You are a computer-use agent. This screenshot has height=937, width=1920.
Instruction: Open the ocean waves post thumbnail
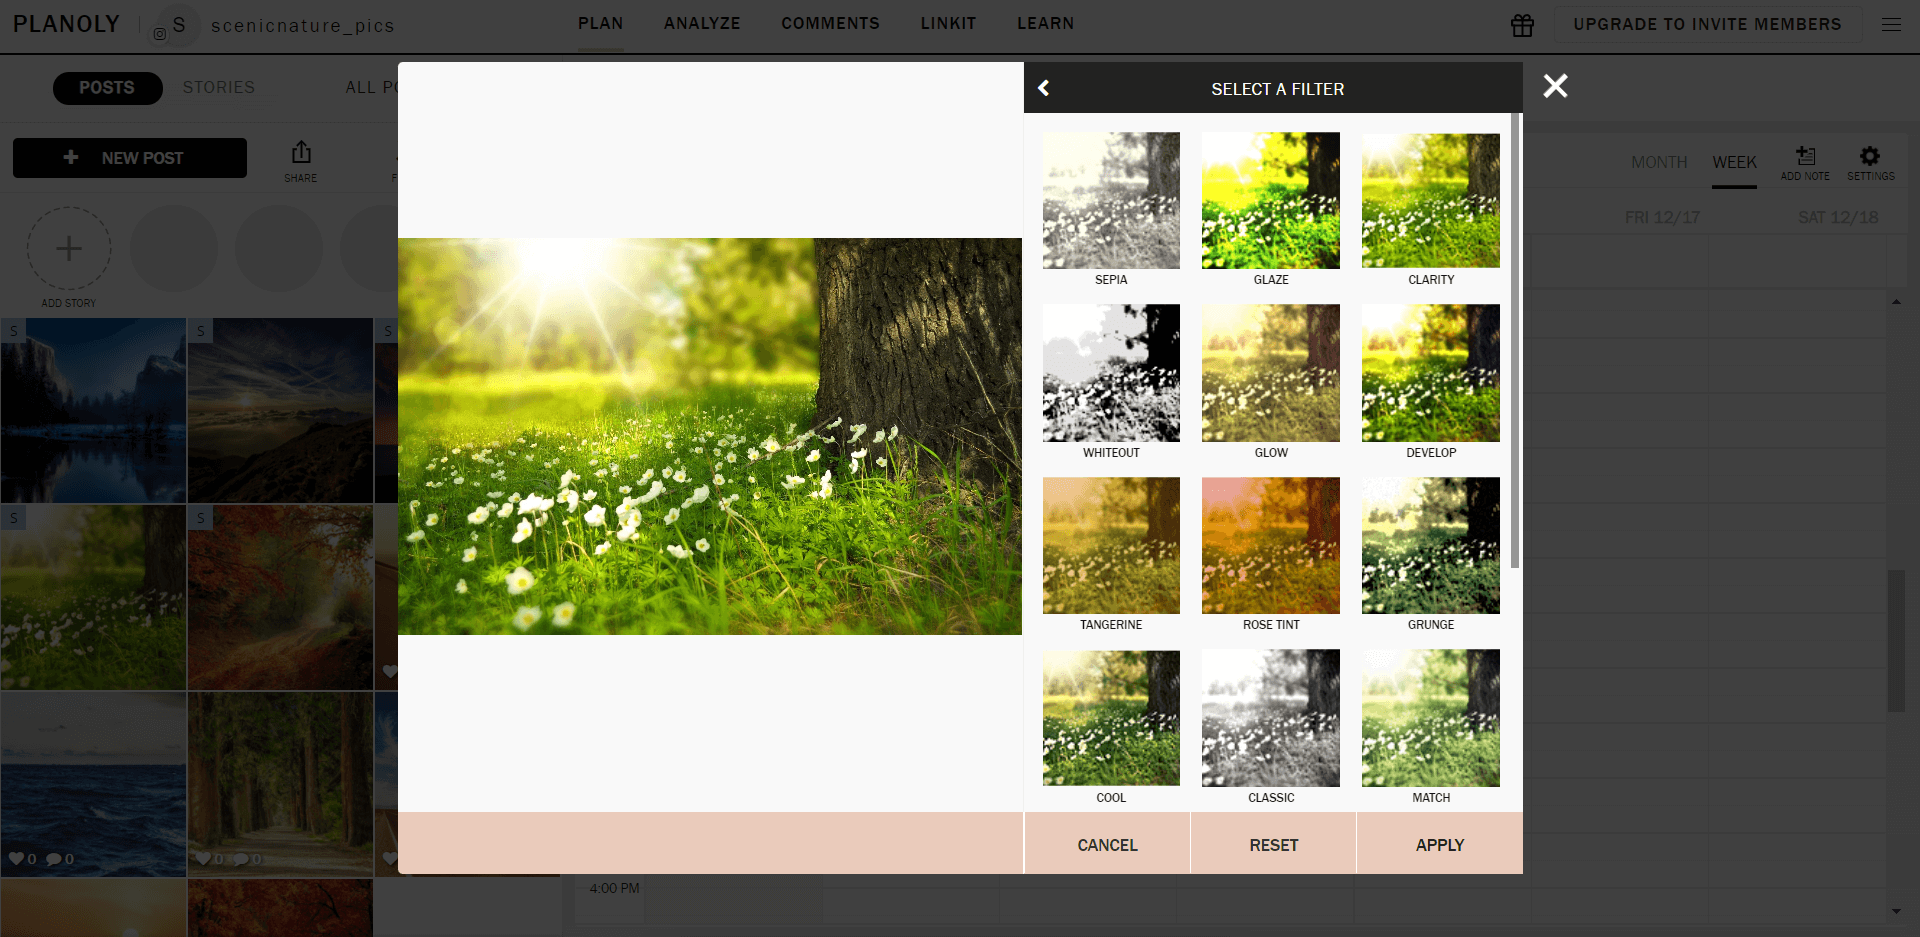(93, 784)
